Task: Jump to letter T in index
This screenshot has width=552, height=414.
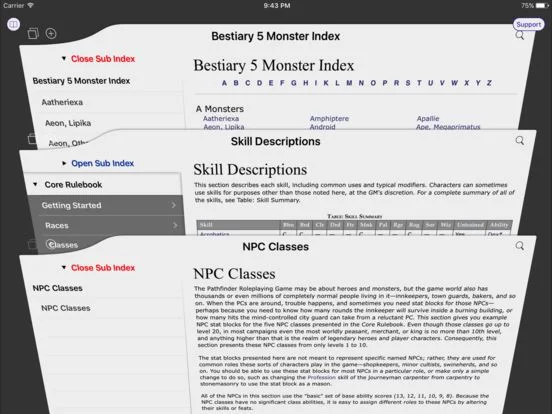Action: (419, 83)
